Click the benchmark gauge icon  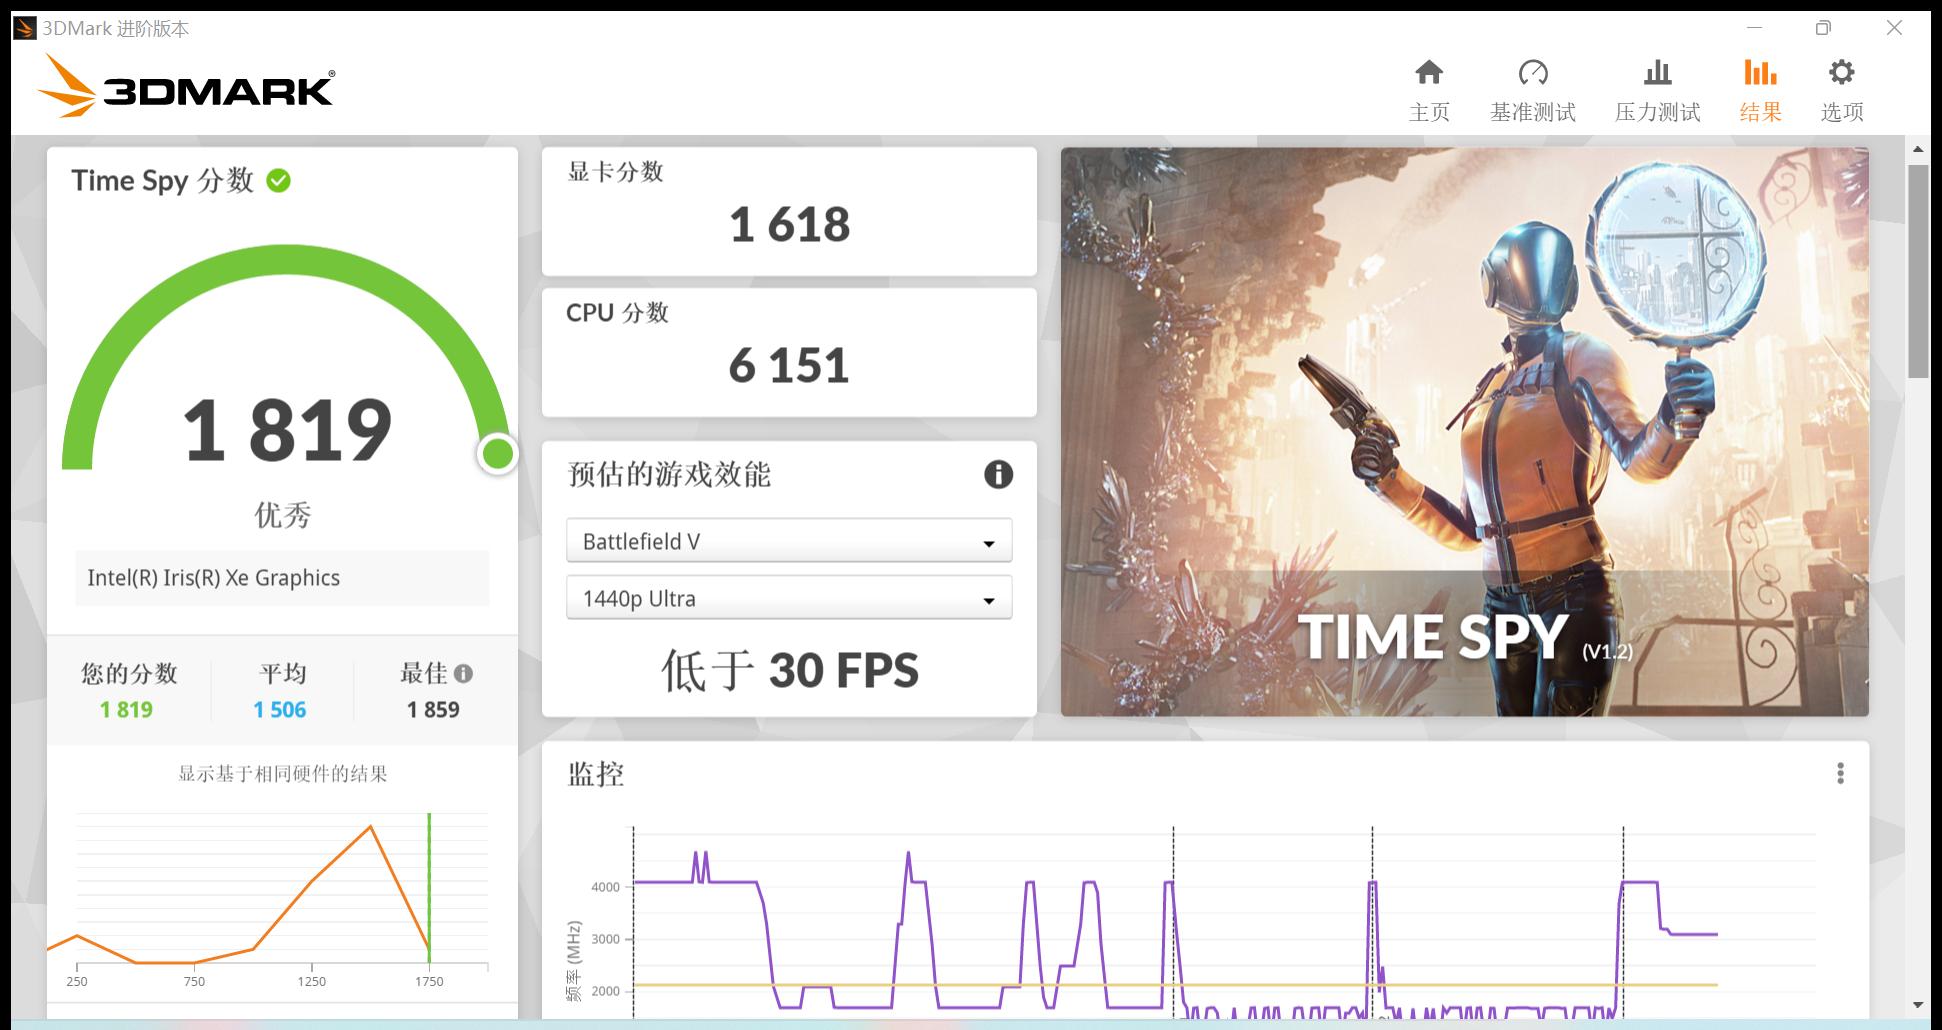pyautogui.click(x=1533, y=72)
